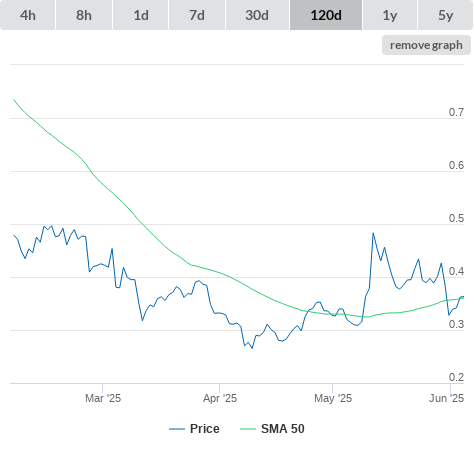Choose the 30d time range tab

click(257, 15)
